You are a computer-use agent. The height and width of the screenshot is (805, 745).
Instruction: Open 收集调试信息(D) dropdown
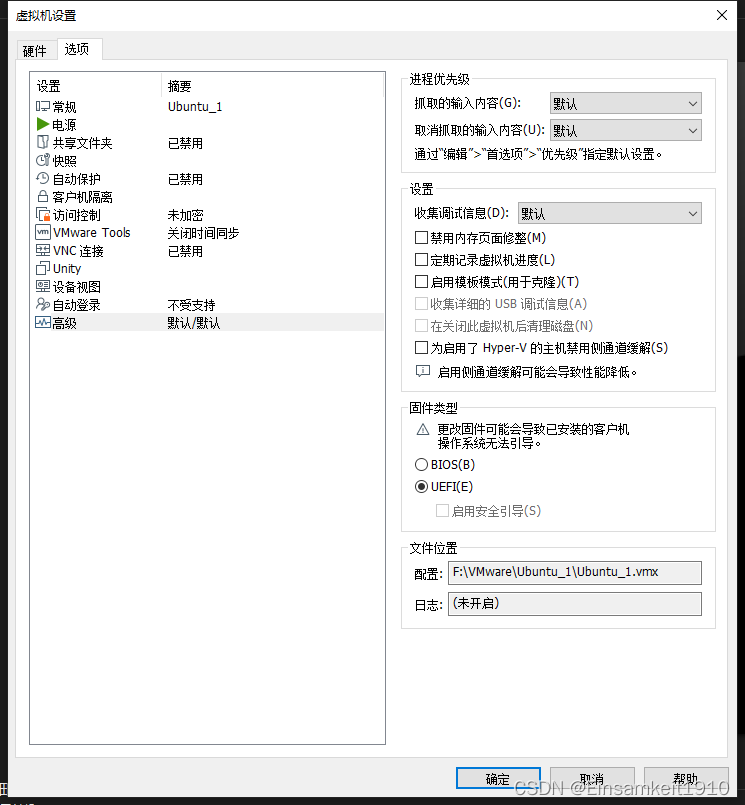(x=609, y=213)
